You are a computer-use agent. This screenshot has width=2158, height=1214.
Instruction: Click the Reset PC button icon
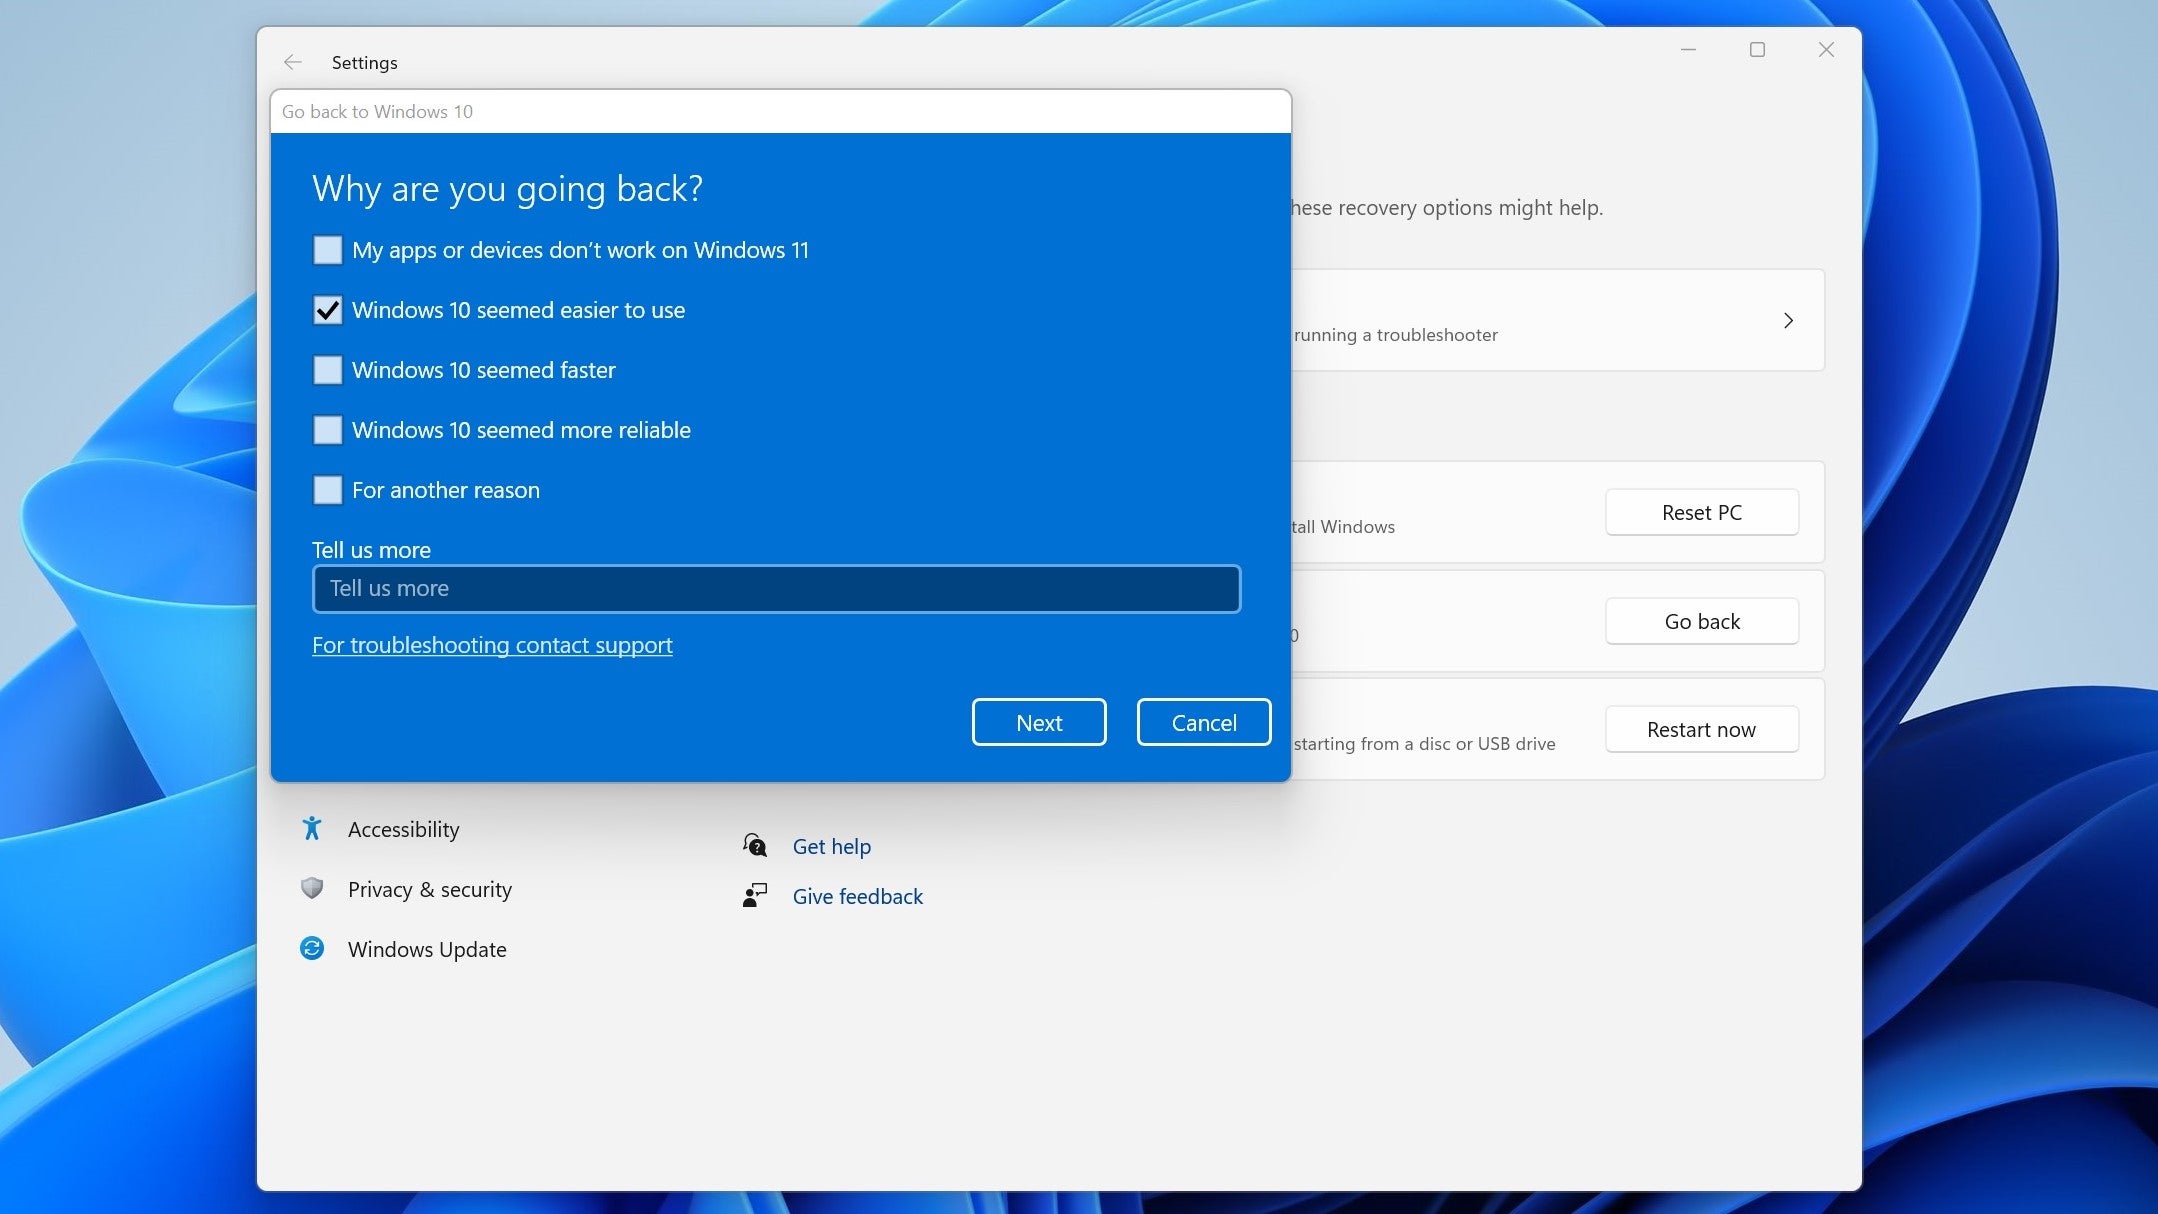(x=1700, y=511)
